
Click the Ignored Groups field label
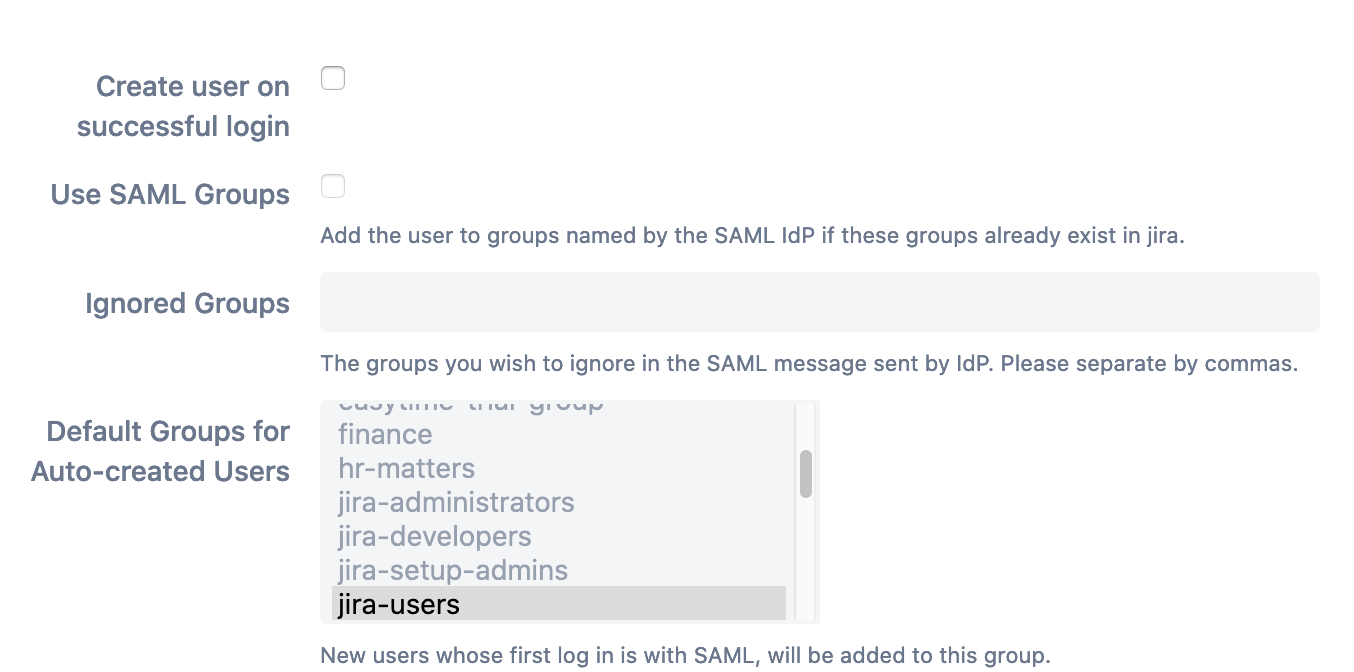point(187,303)
